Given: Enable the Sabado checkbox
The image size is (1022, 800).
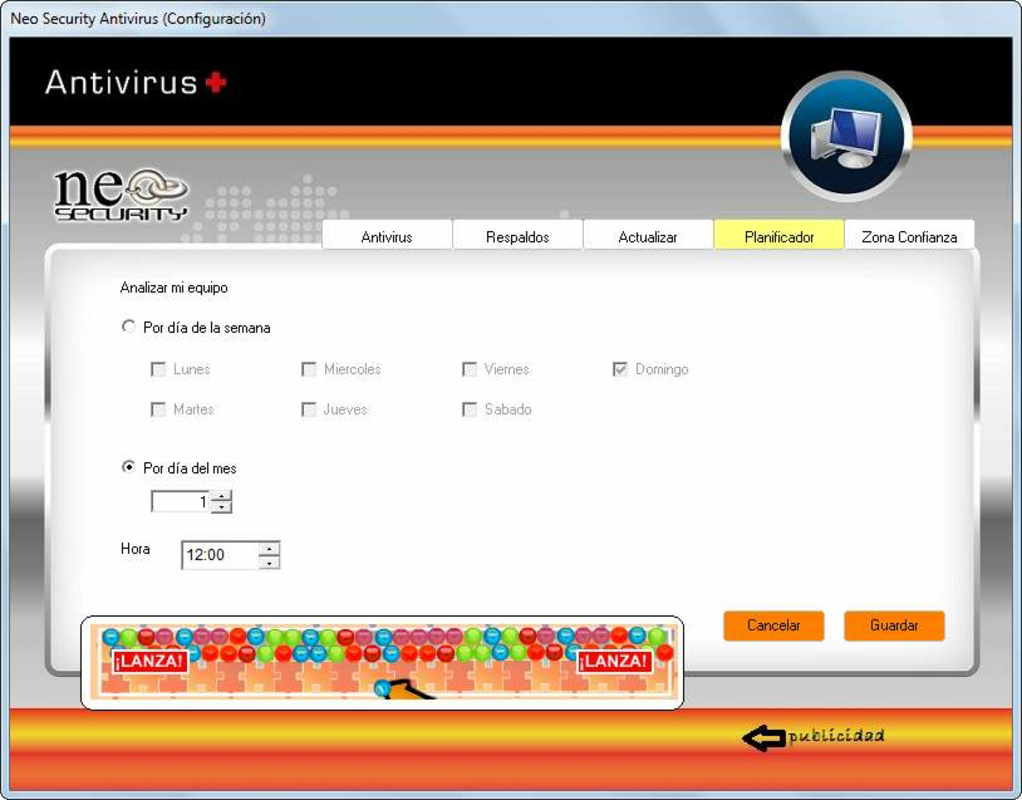Looking at the screenshot, I should (x=469, y=409).
